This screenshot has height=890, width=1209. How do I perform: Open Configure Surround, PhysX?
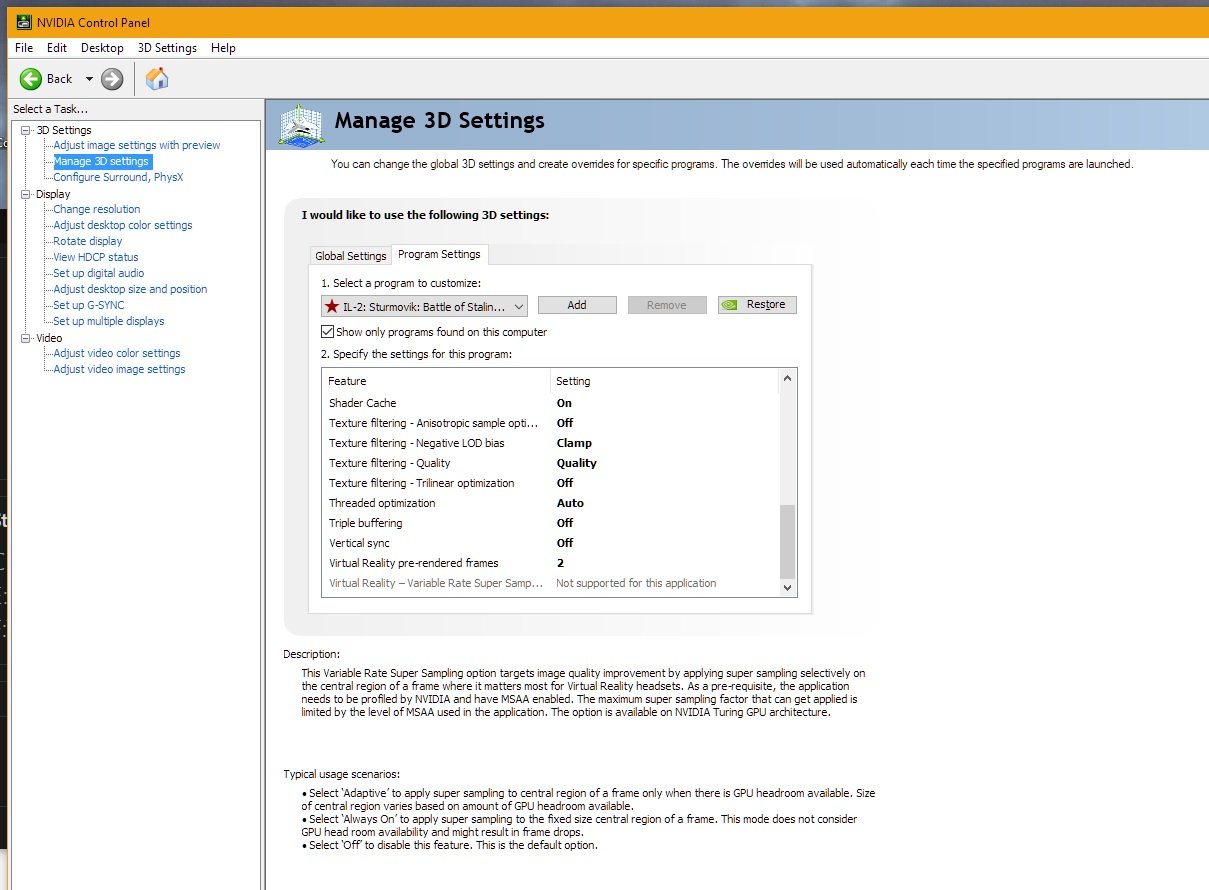(118, 177)
